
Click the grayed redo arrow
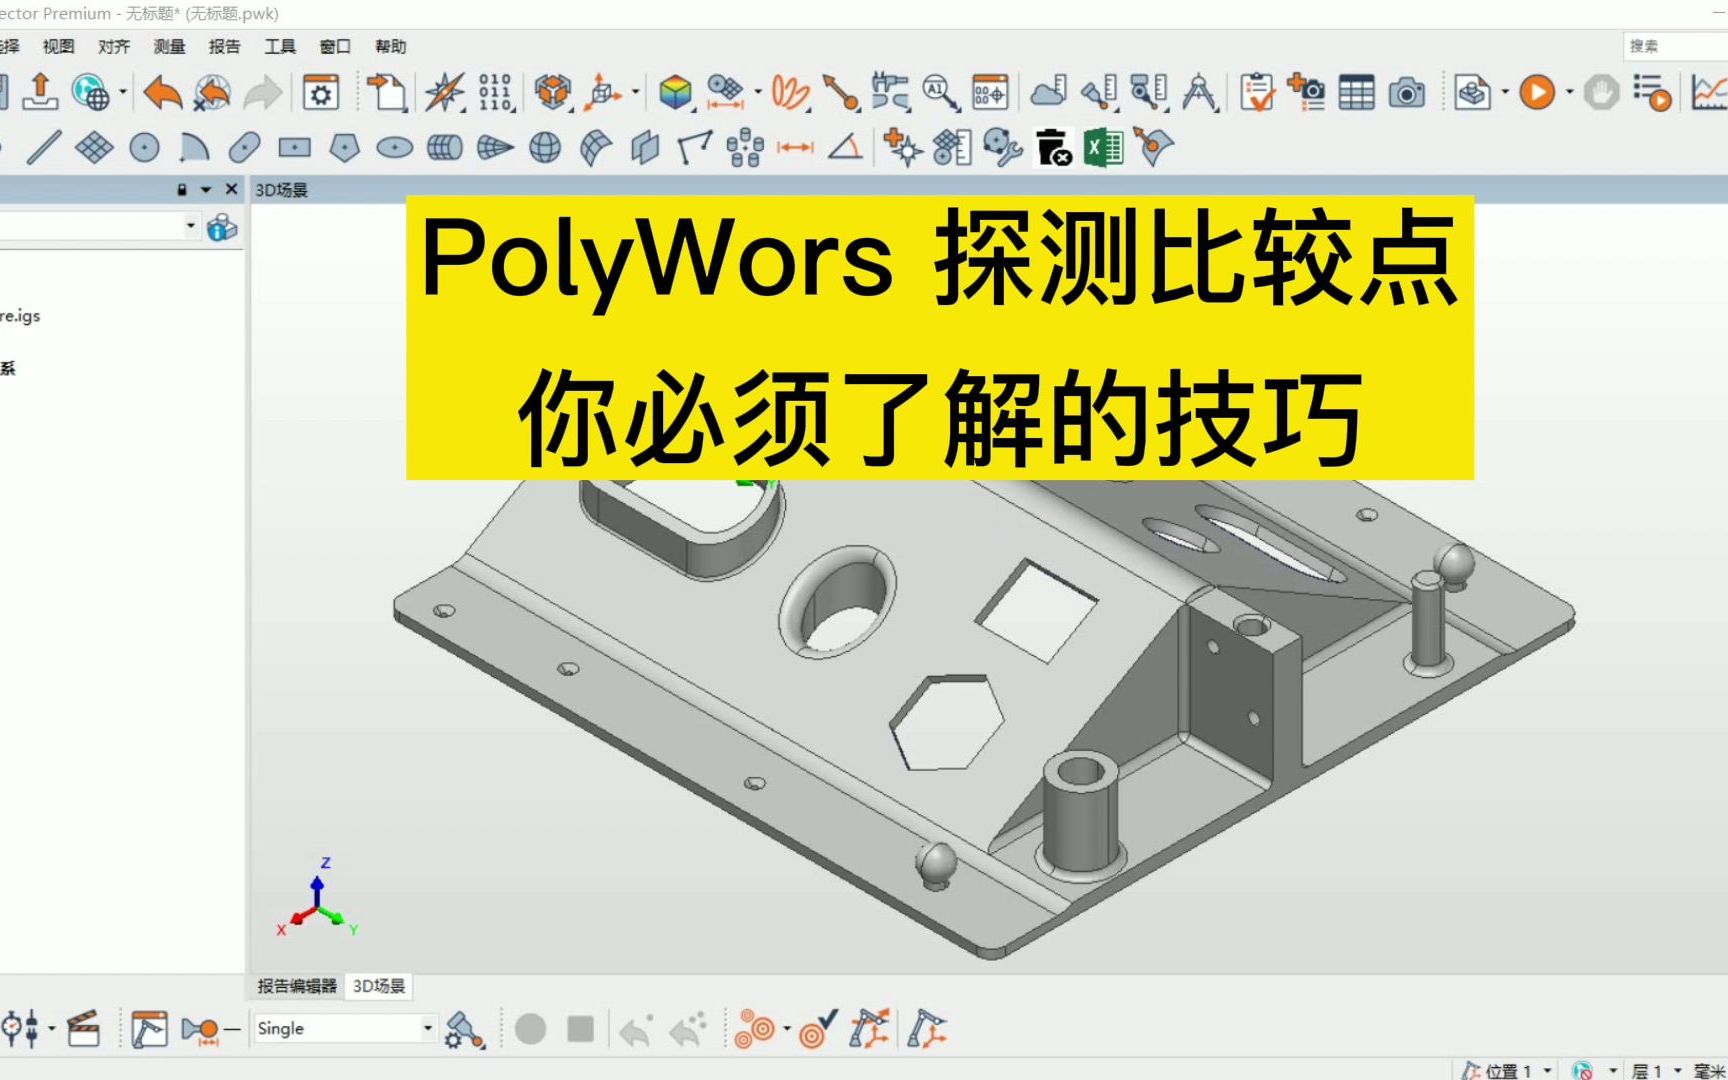(x=262, y=93)
